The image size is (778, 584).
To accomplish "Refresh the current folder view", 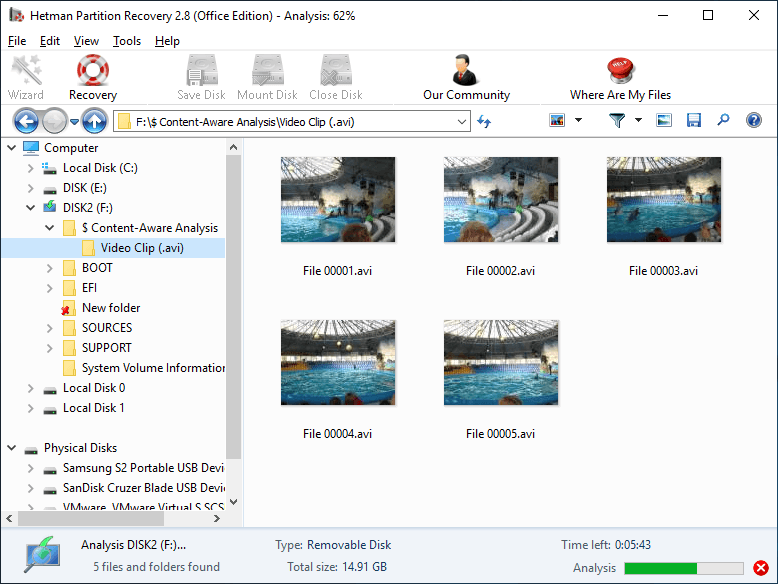I will pyautogui.click(x=484, y=121).
